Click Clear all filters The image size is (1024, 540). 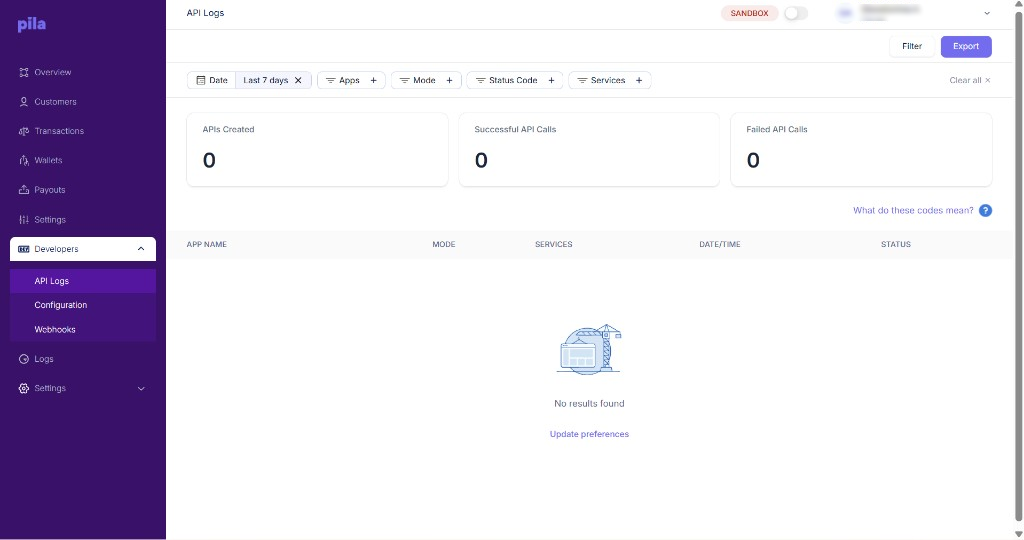970,80
